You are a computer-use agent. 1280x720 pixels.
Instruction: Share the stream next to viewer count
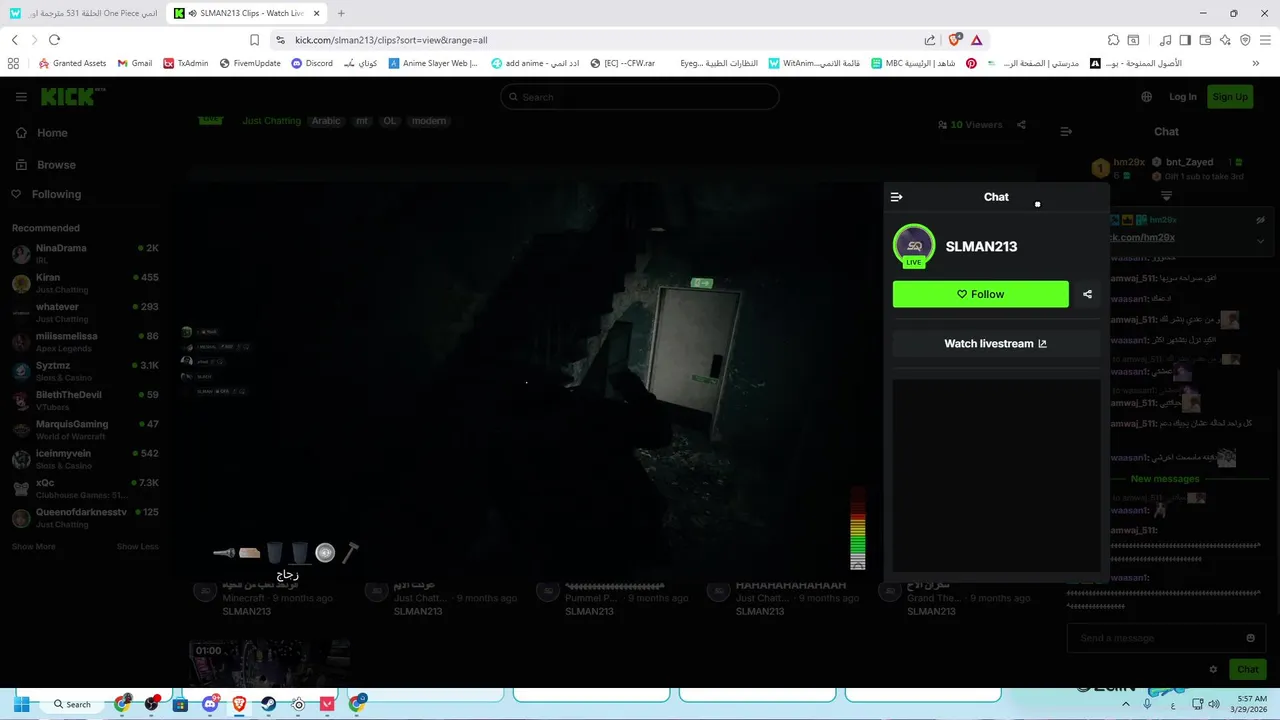[x=1021, y=125]
